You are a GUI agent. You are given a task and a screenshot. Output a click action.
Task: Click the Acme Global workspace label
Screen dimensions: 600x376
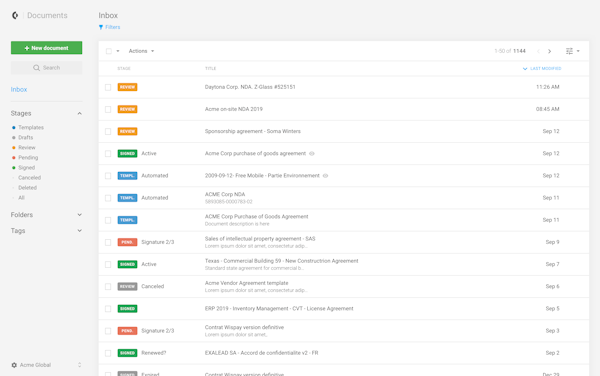point(35,365)
